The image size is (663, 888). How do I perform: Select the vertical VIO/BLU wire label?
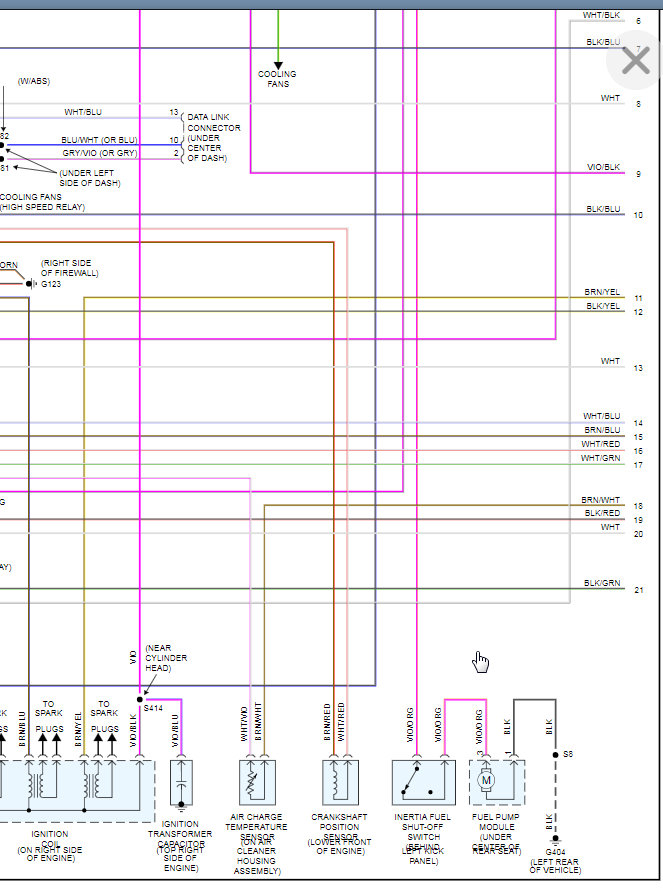(175, 730)
